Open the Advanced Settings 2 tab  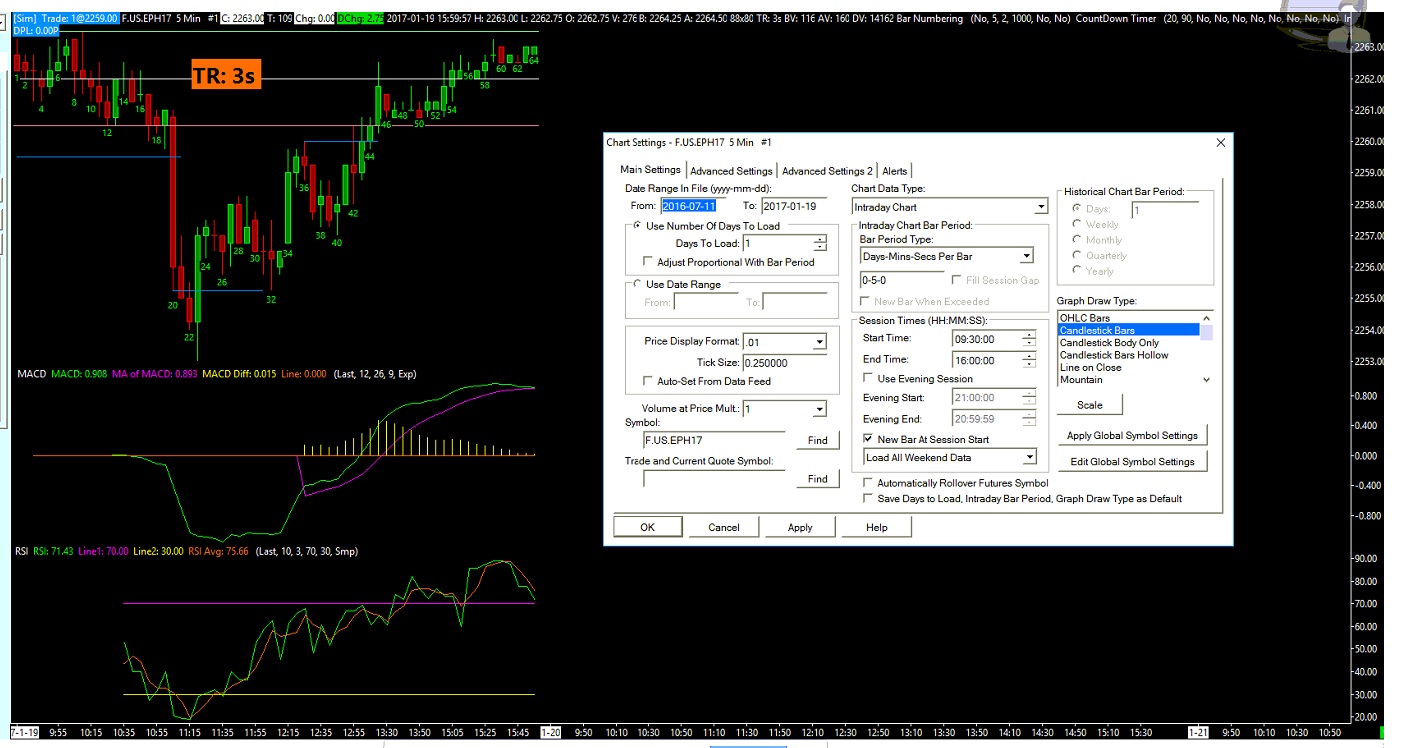tap(827, 171)
